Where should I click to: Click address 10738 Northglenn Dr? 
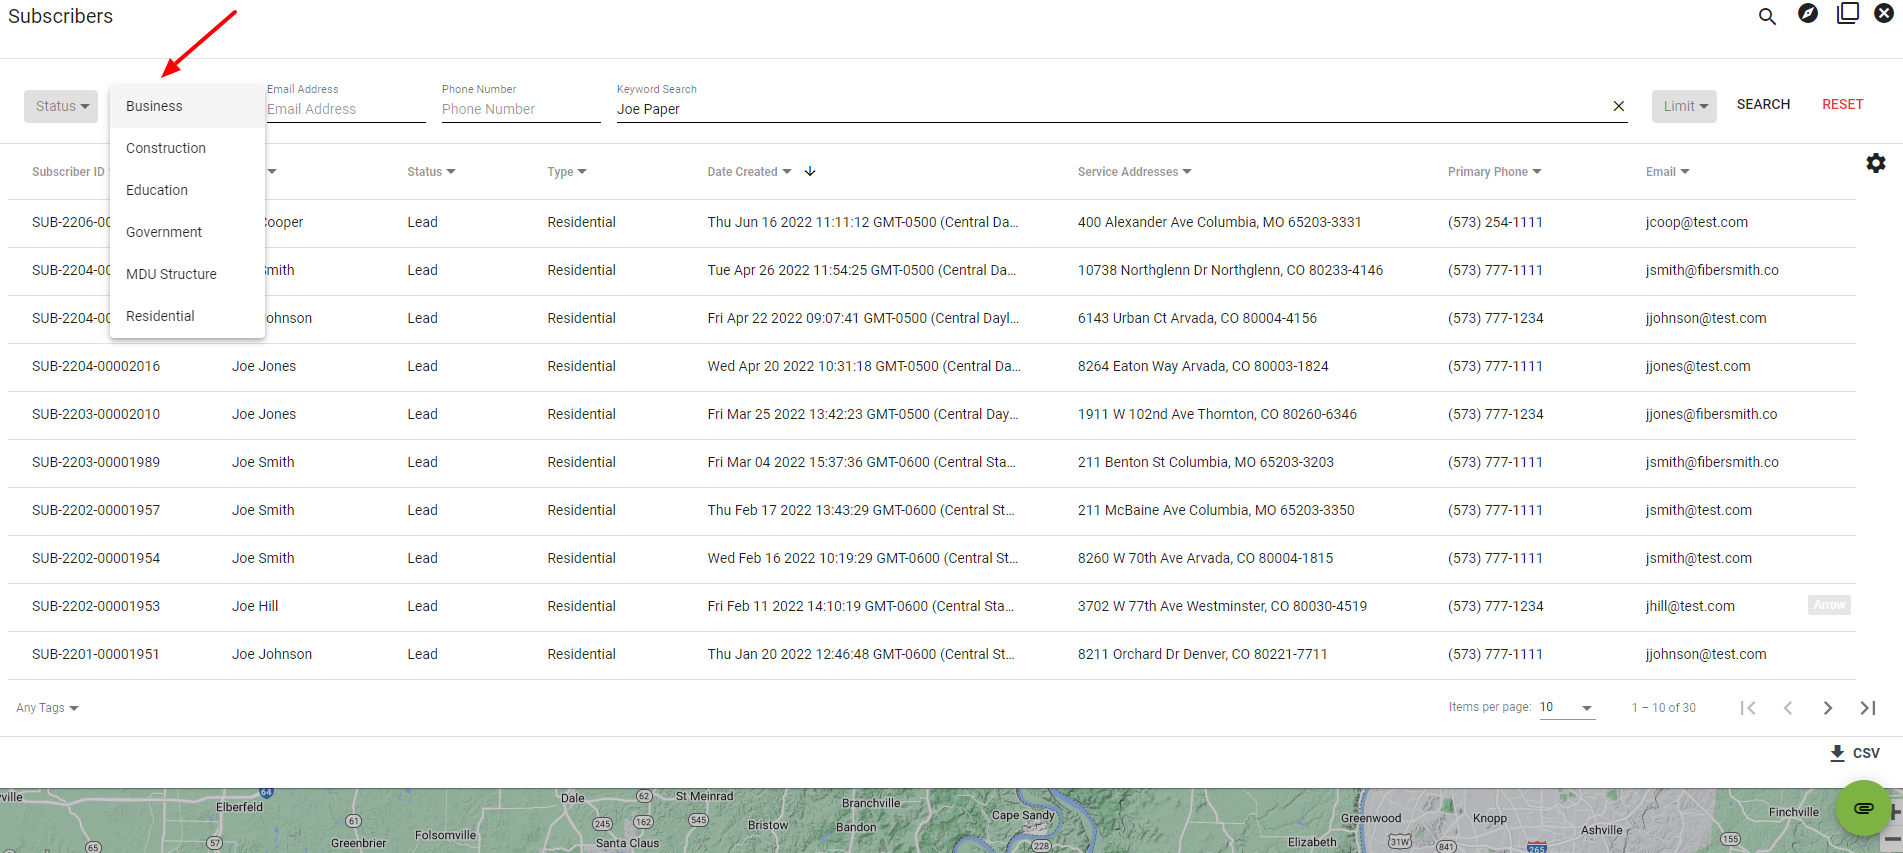coord(1230,270)
